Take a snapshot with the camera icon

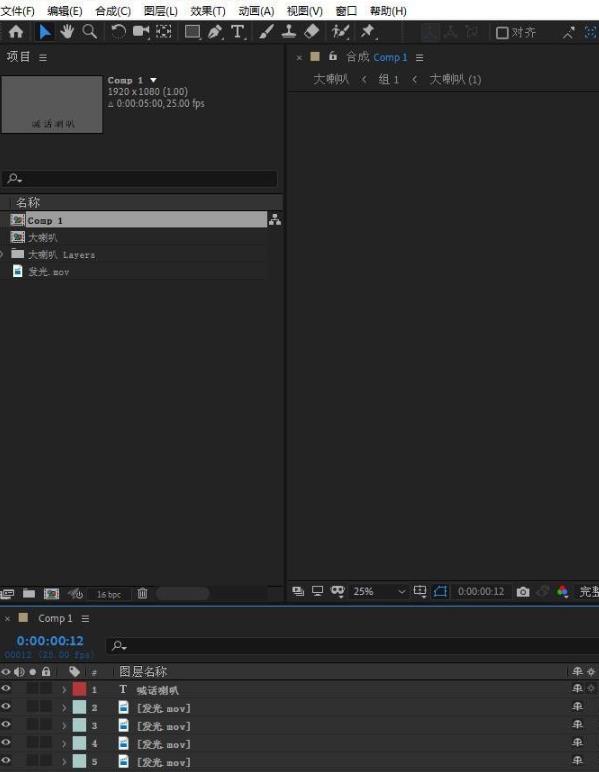click(523, 591)
